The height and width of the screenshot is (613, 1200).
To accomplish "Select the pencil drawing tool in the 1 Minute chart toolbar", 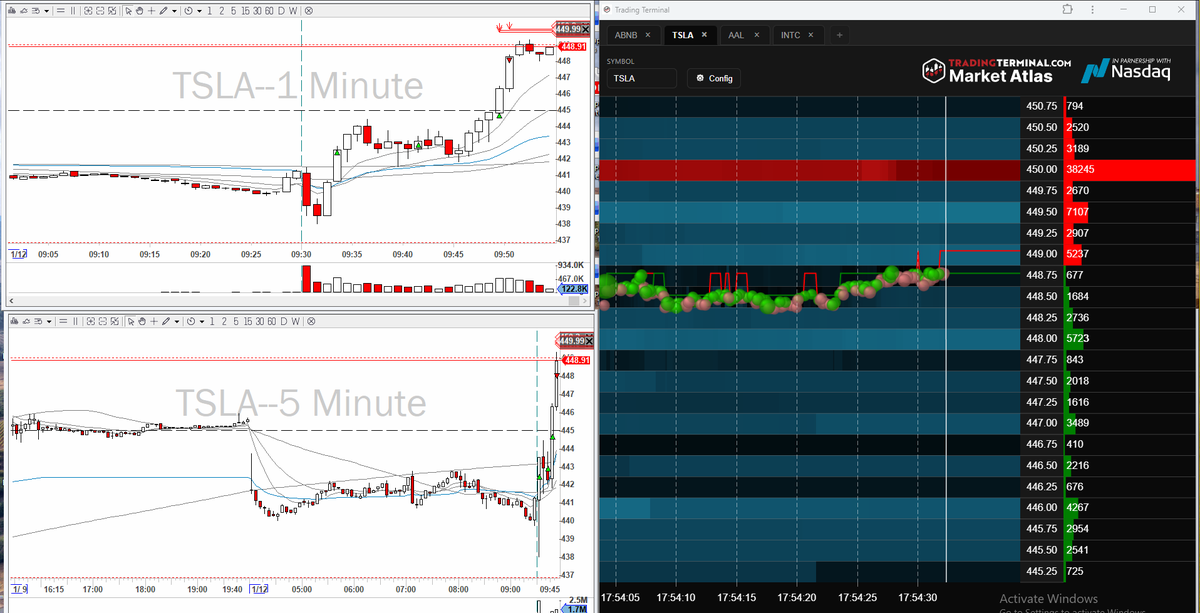I will 163,11.
